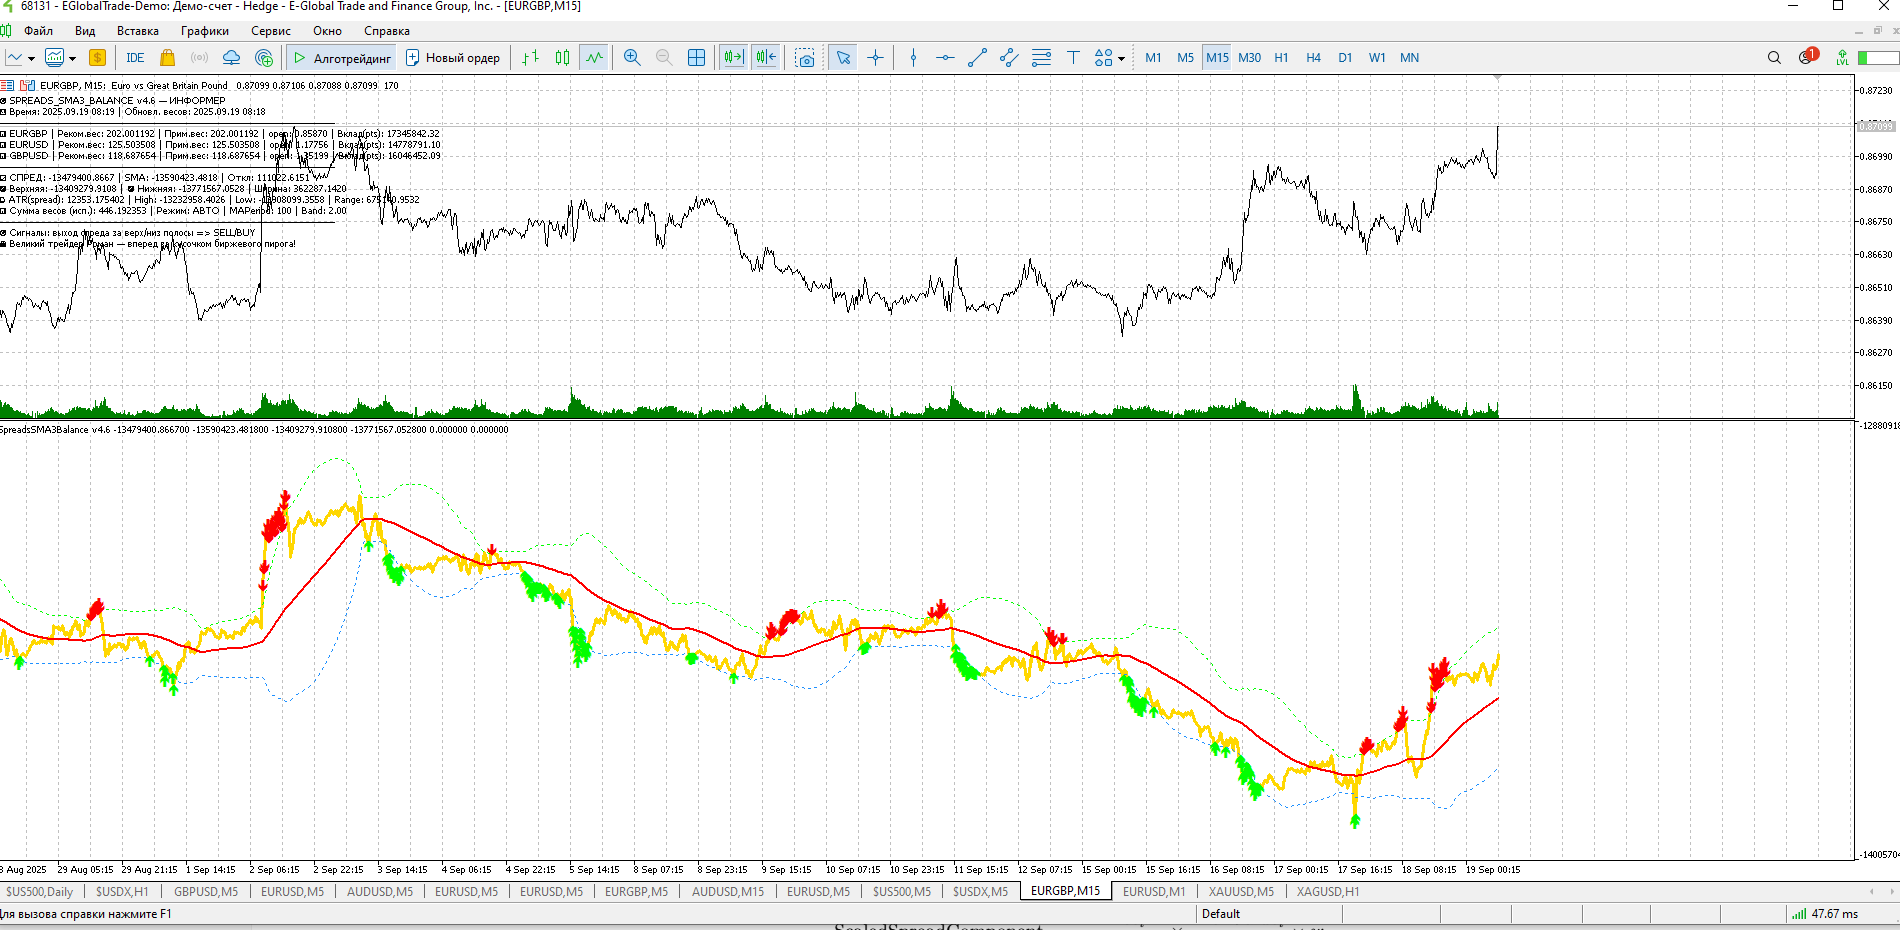Activate the crosshair cursor mode

click(x=875, y=58)
